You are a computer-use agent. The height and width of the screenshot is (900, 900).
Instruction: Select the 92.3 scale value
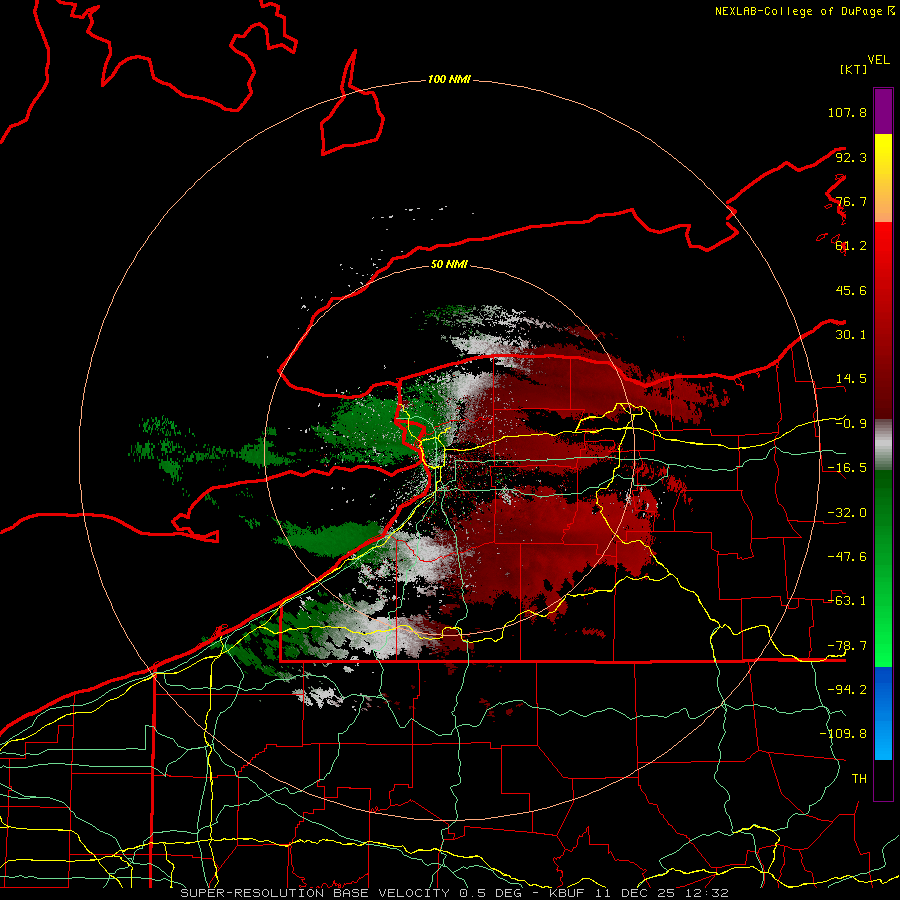[x=851, y=157]
